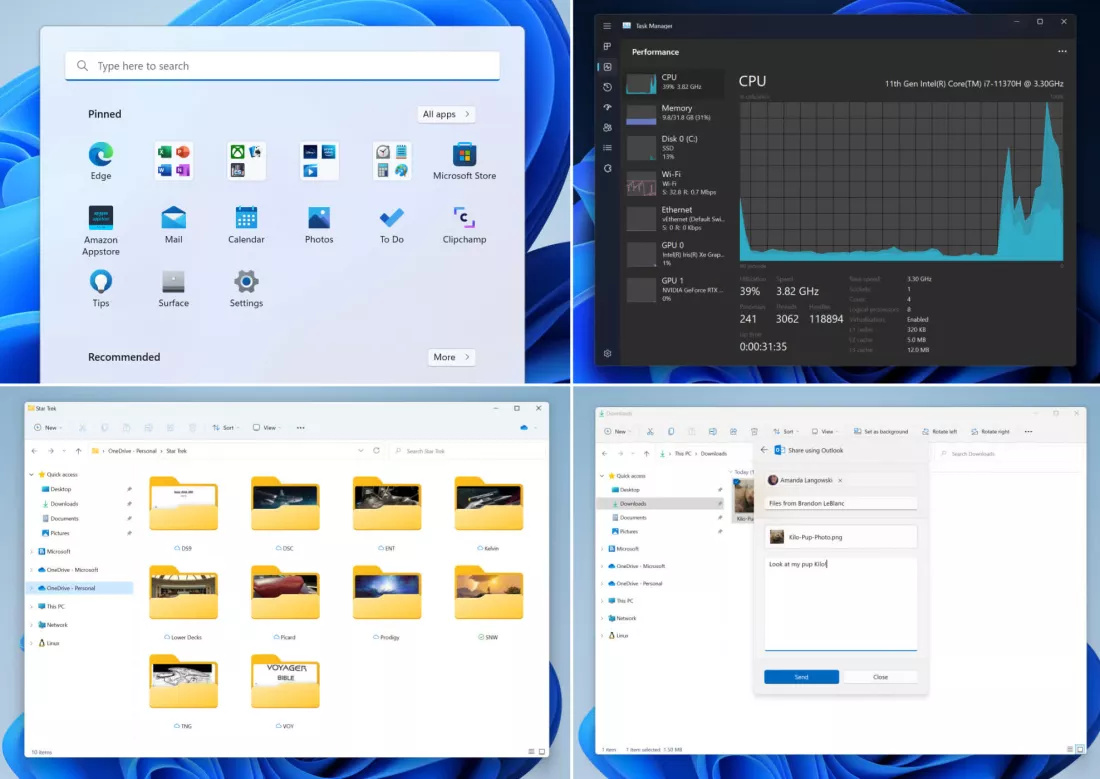Collapse Quick access in Star Trek window sidebar
The width and height of the screenshot is (1100, 779).
click(x=32, y=474)
